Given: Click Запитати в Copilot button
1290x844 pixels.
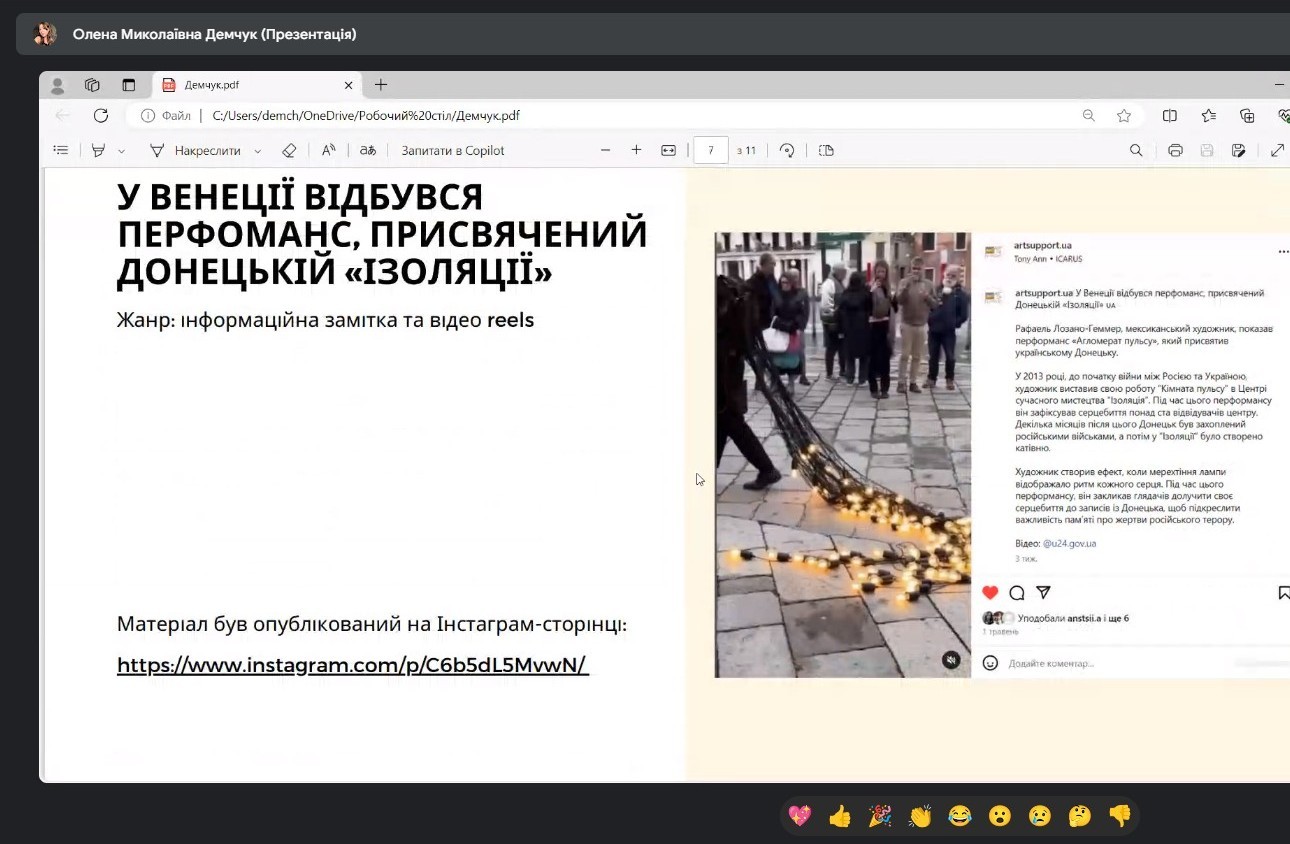Looking at the screenshot, I should point(453,151).
